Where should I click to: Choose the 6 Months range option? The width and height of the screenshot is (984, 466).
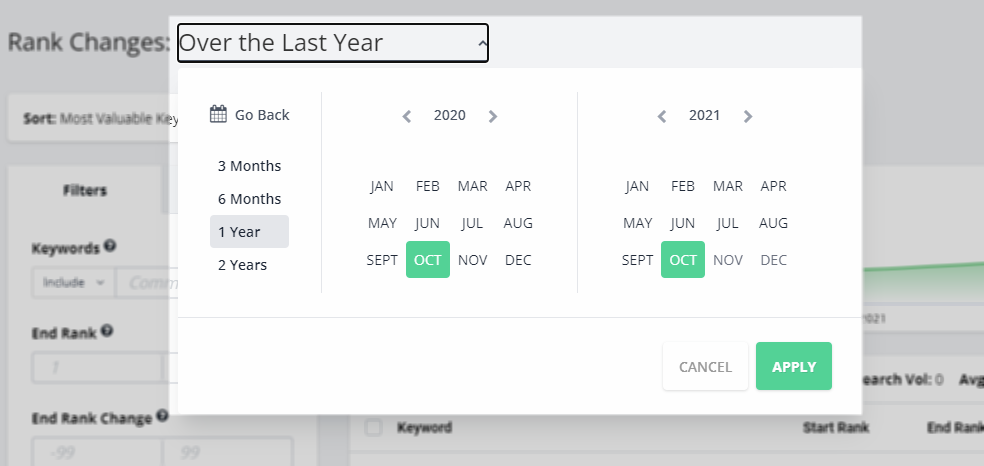249,199
